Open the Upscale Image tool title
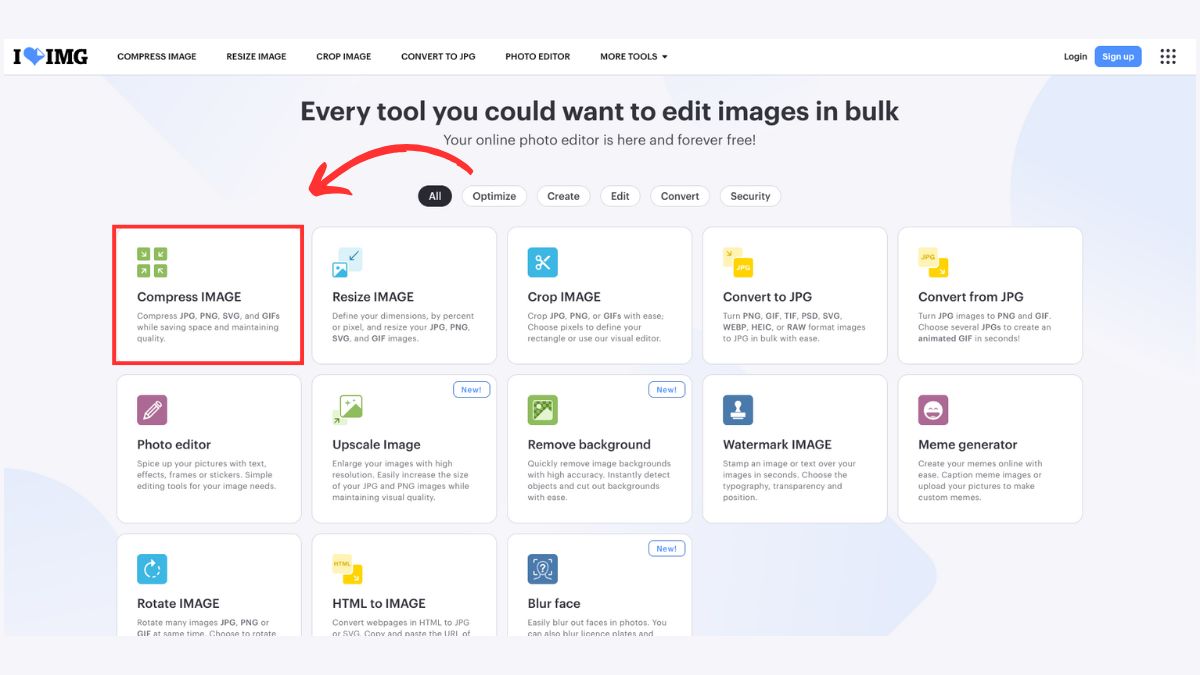The height and width of the screenshot is (675, 1200). (x=377, y=445)
